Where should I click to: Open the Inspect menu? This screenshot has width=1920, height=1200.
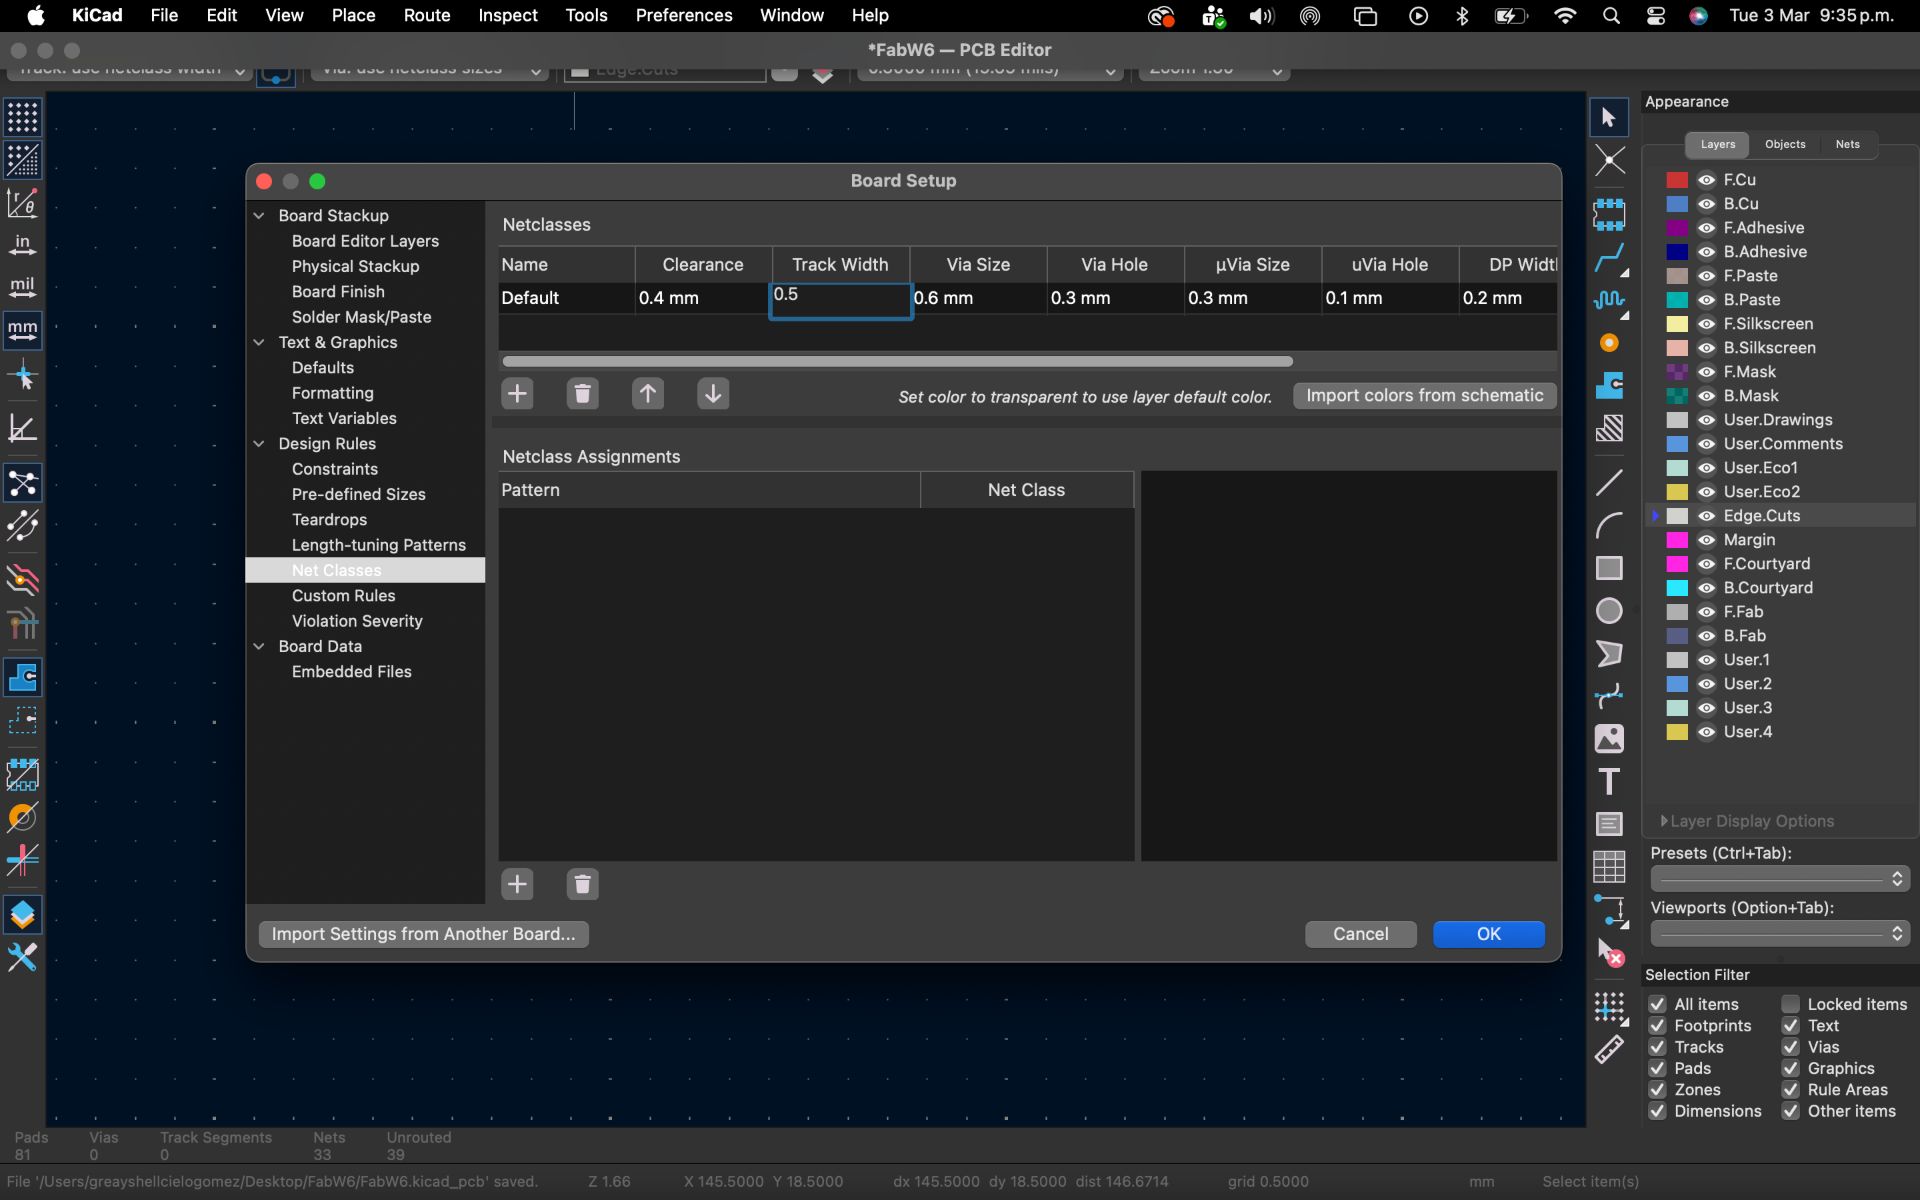pyautogui.click(x=507, y=15)
